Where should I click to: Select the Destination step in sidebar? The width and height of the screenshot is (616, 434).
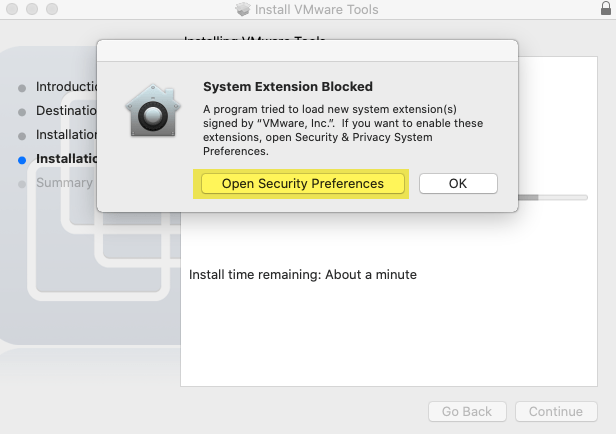(66, 110)
